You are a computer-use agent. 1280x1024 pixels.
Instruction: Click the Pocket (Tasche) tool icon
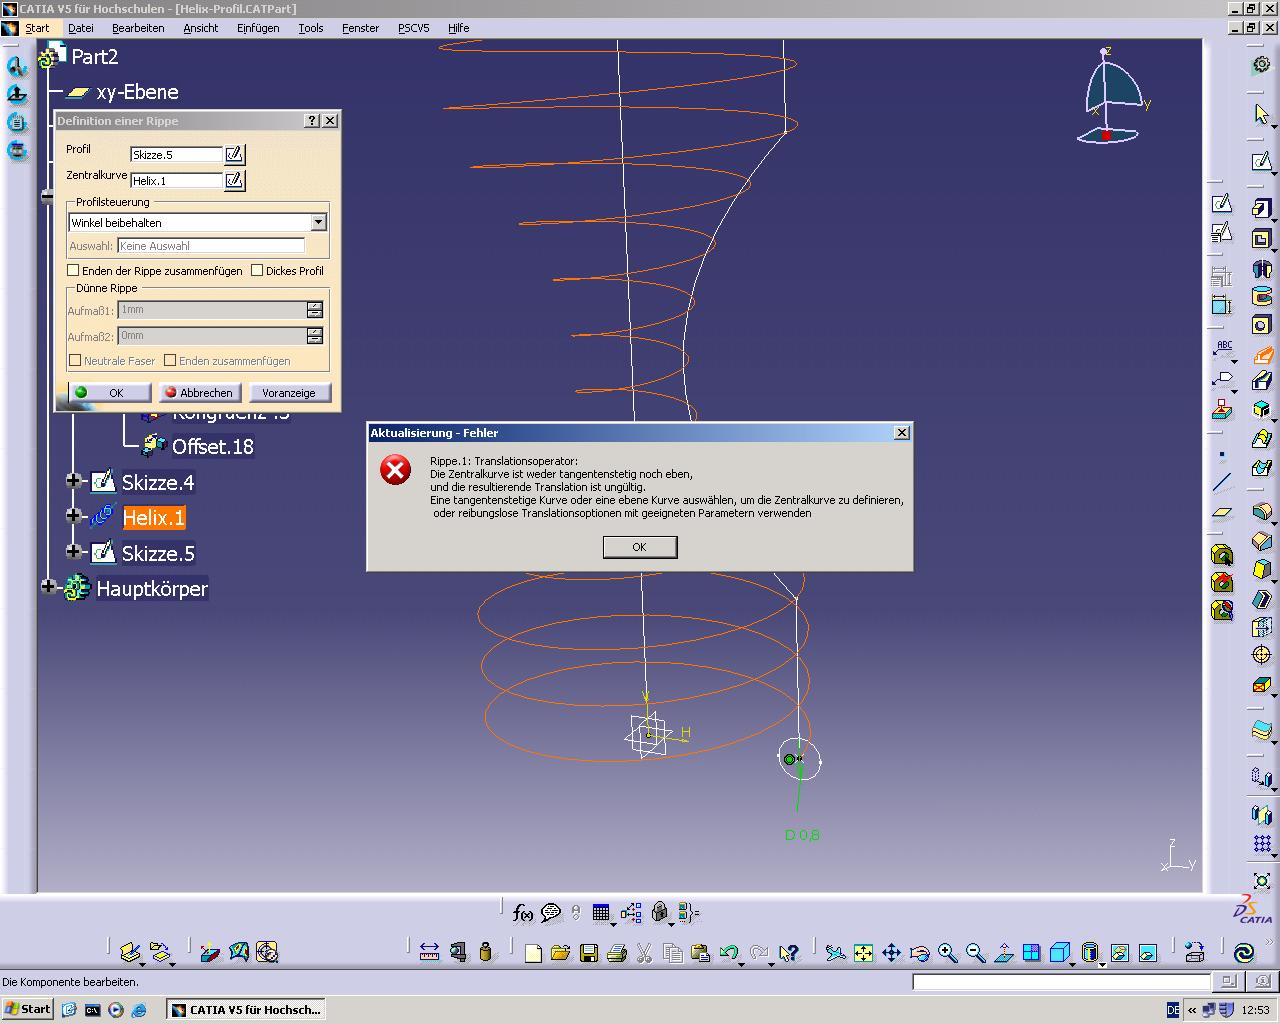click(x=1262, y=239)
